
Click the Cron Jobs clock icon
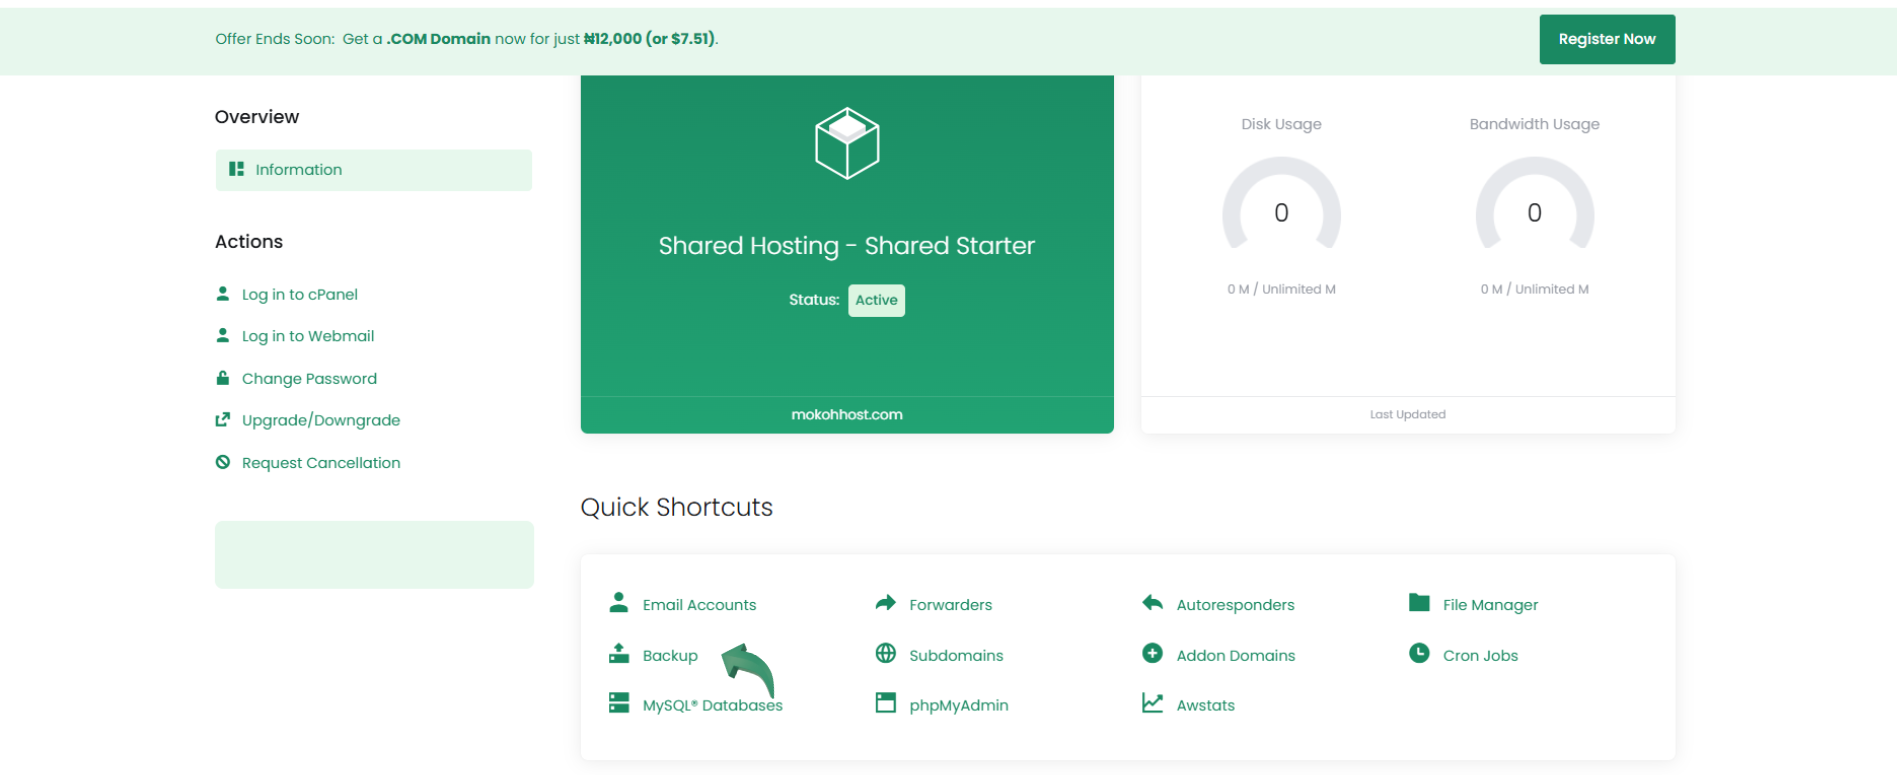click(1419, 654)
